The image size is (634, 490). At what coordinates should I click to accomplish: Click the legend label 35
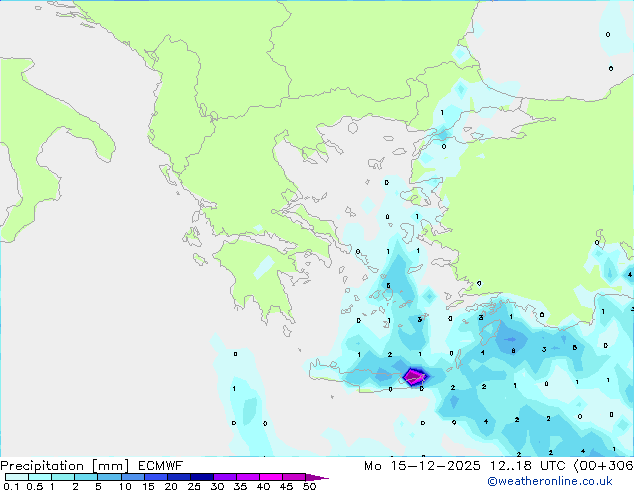(240, 486)
